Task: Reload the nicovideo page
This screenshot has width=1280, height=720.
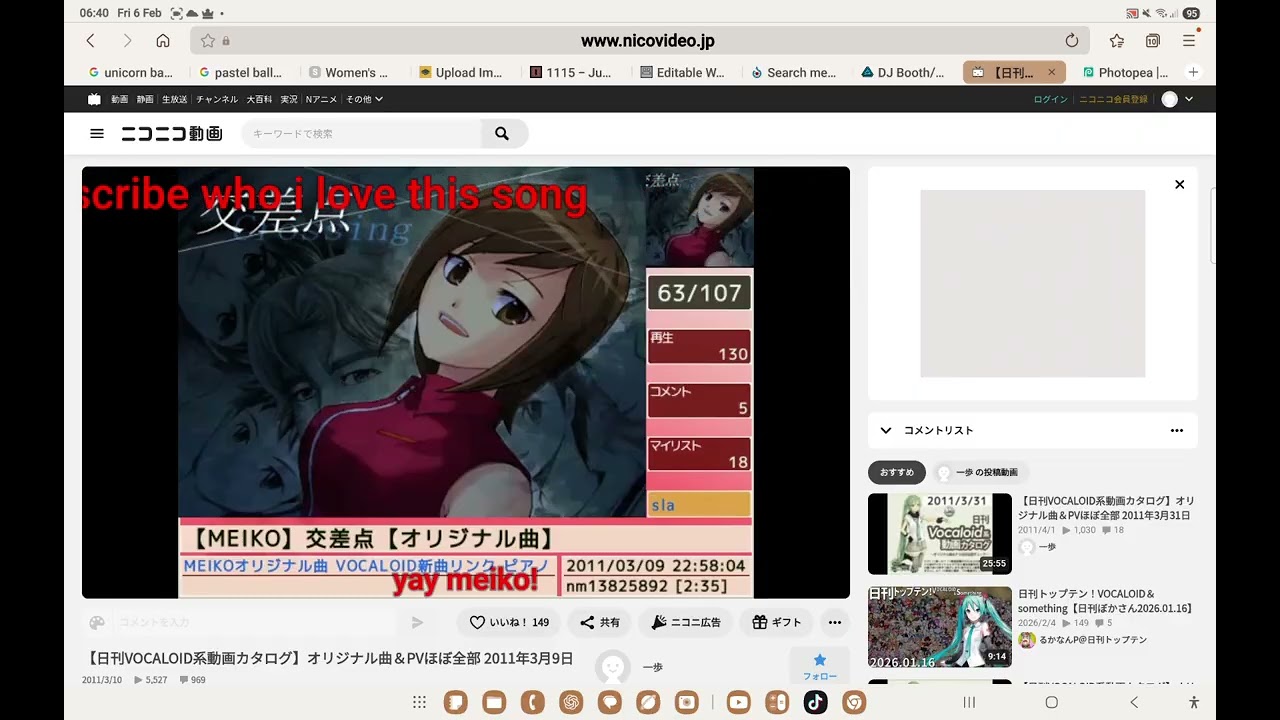Action: pos(1072,41)
